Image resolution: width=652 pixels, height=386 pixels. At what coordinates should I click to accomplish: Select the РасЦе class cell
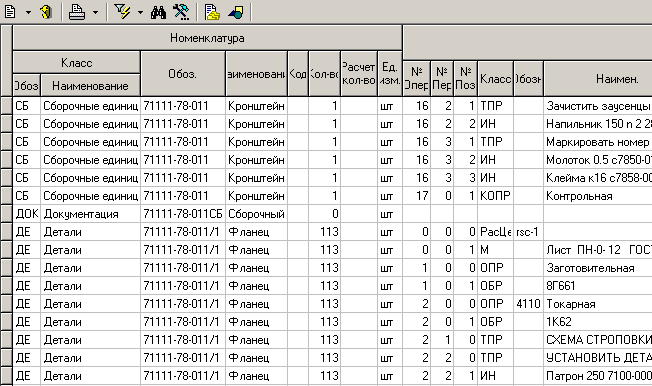coord(495,232)
